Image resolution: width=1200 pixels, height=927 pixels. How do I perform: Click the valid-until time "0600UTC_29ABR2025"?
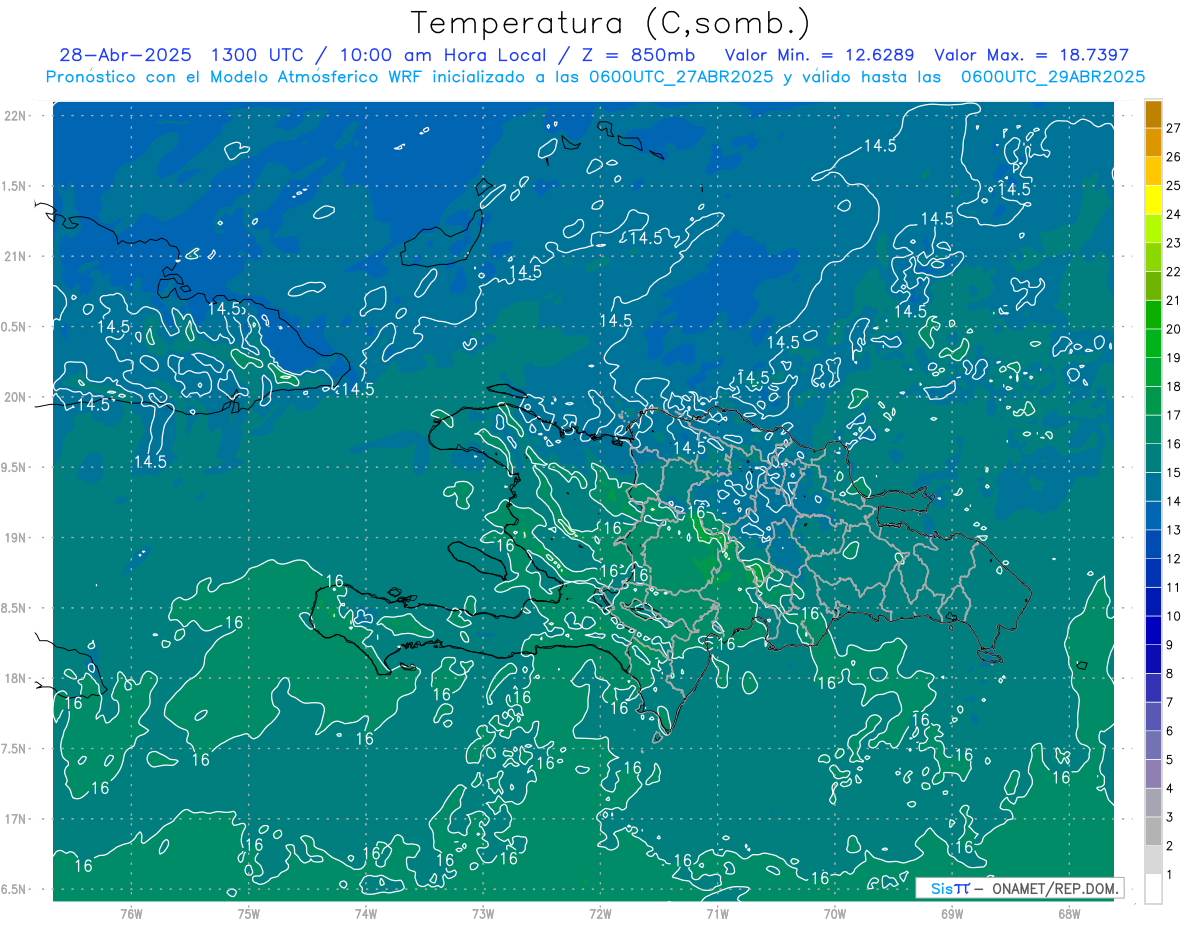(x=1053, y=77)
